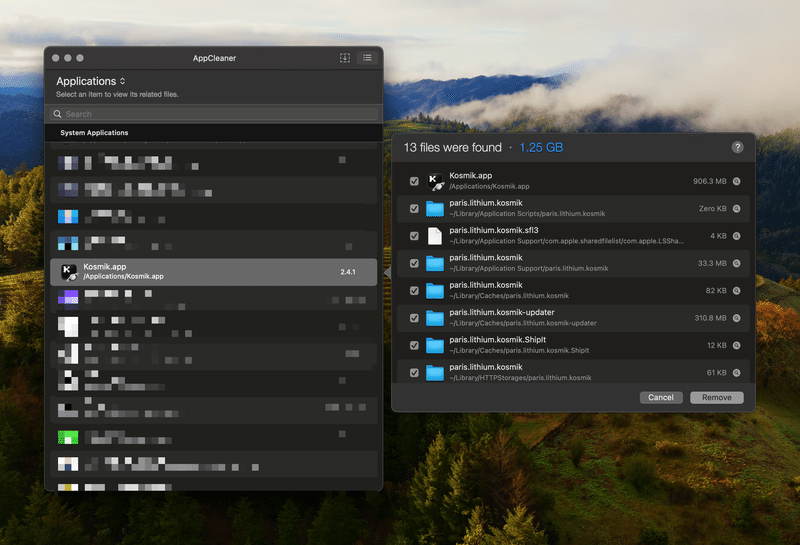
Task: Uncheck the 82 KB Caches folder checkbox
Action: 414,291
